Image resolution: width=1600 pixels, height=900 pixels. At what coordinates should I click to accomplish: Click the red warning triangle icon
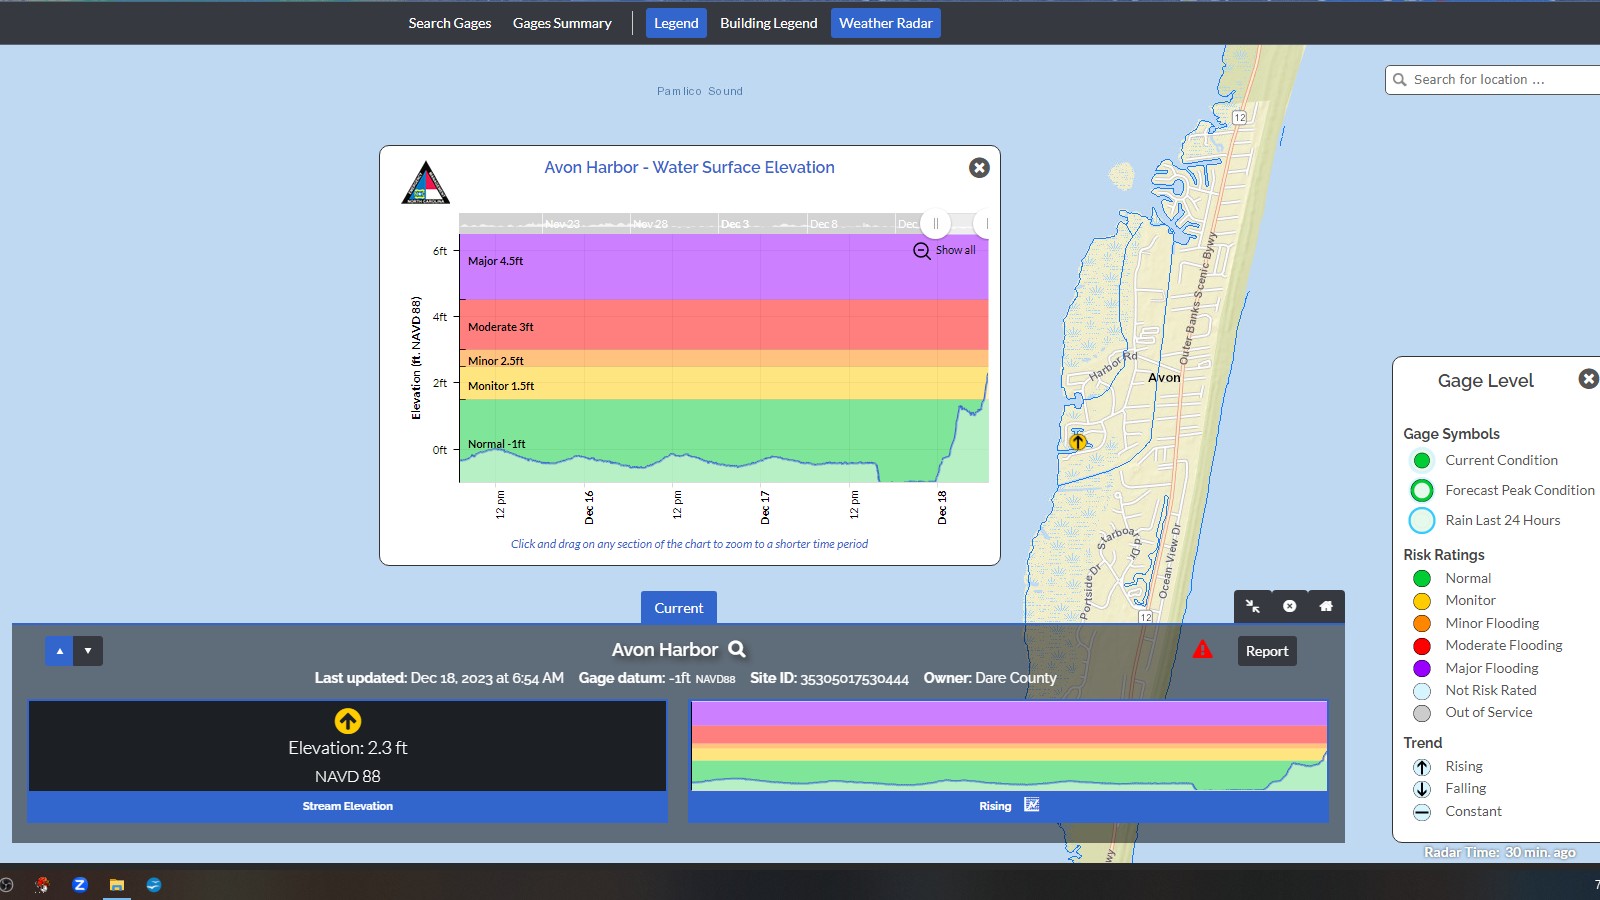1202,650
